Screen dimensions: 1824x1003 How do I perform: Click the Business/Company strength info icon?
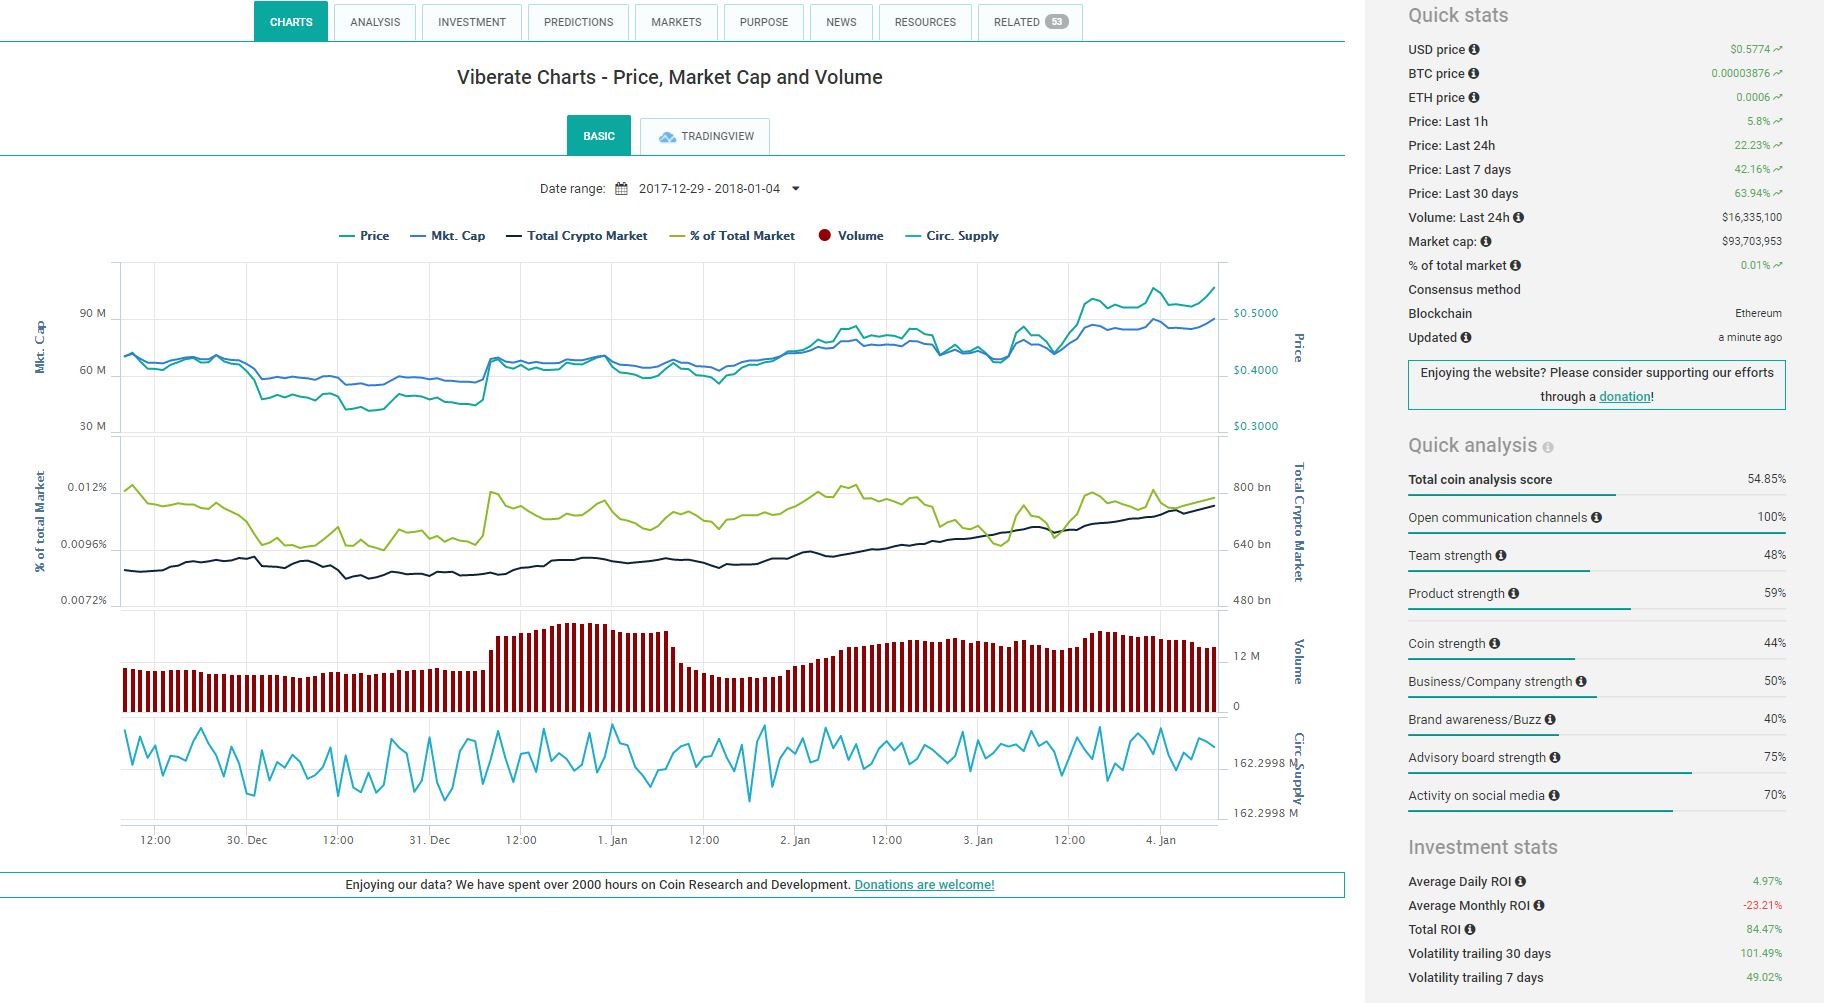(1581, 681)
